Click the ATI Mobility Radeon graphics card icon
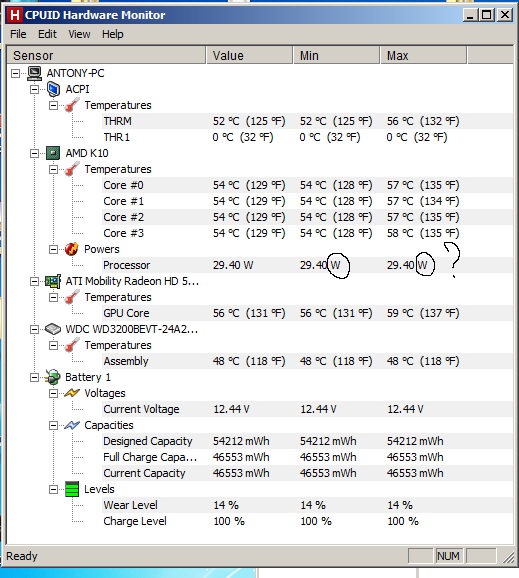 [x=53, y=281]
